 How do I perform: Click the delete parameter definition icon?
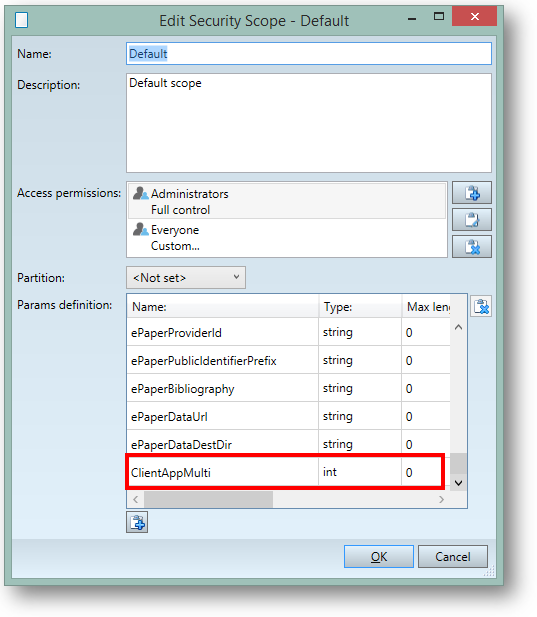[481, 307]
